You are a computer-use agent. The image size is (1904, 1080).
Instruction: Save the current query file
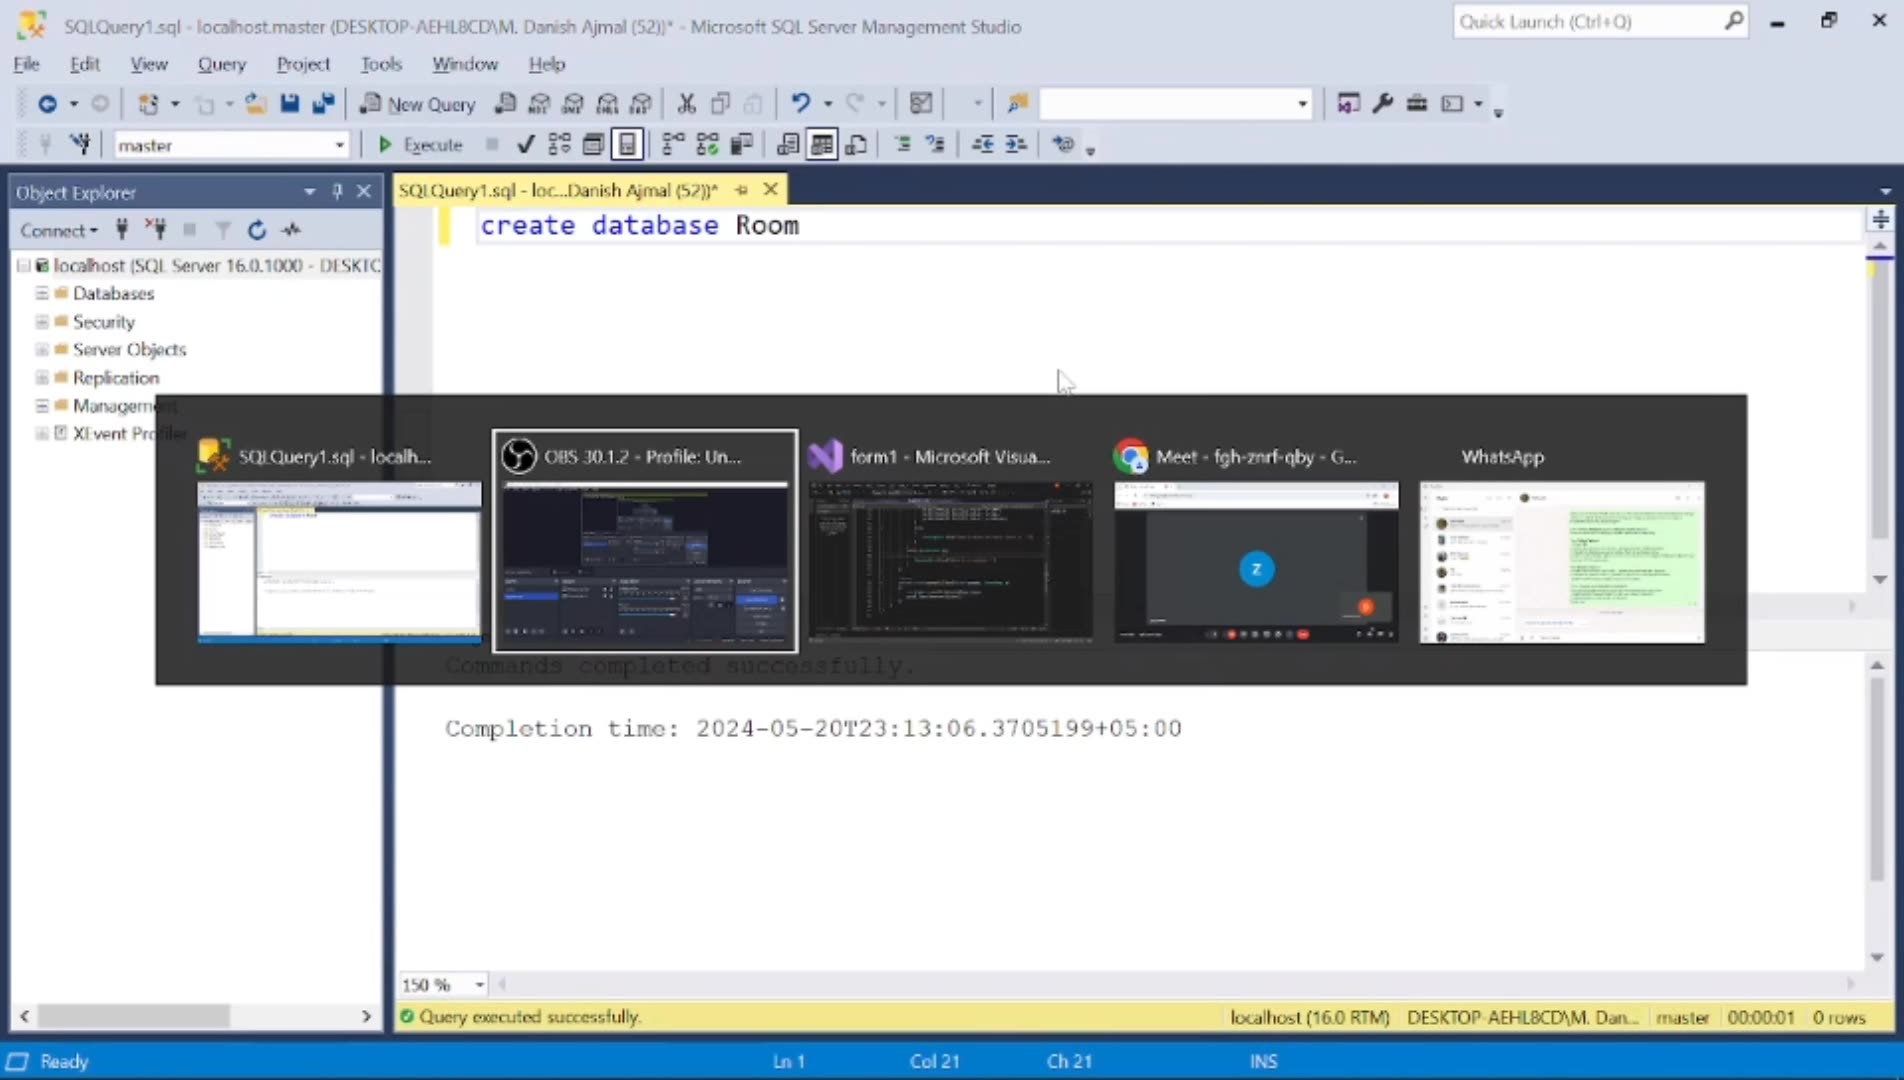coord(290,103)
